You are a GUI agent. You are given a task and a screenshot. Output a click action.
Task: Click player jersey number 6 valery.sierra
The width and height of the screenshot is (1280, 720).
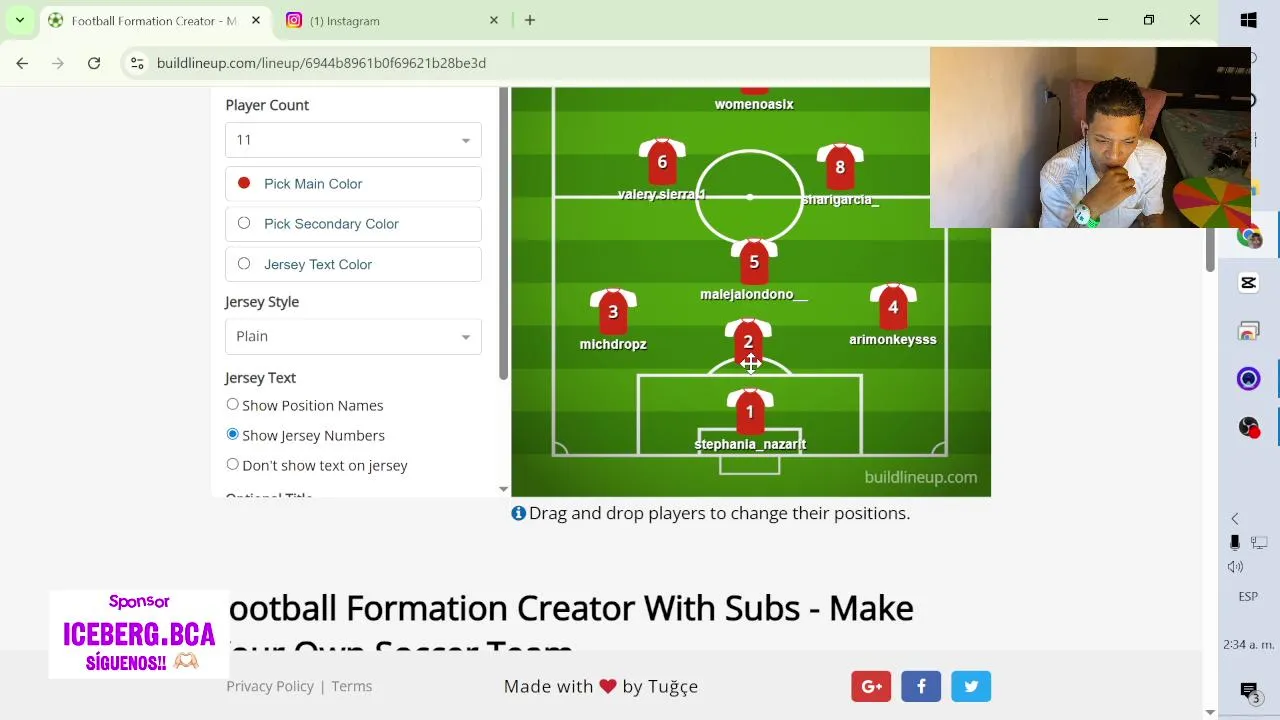[x=662, y=162]
